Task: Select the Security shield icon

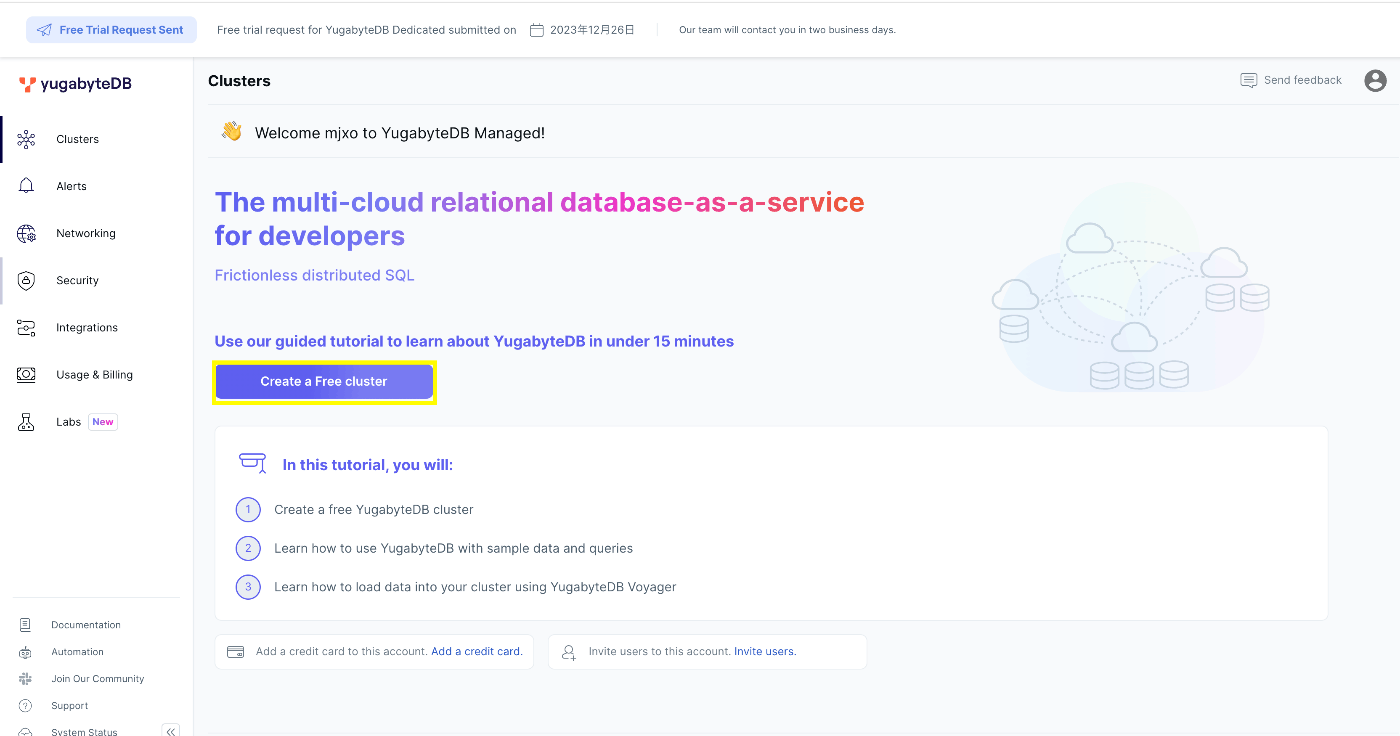Action: point(26,280)
